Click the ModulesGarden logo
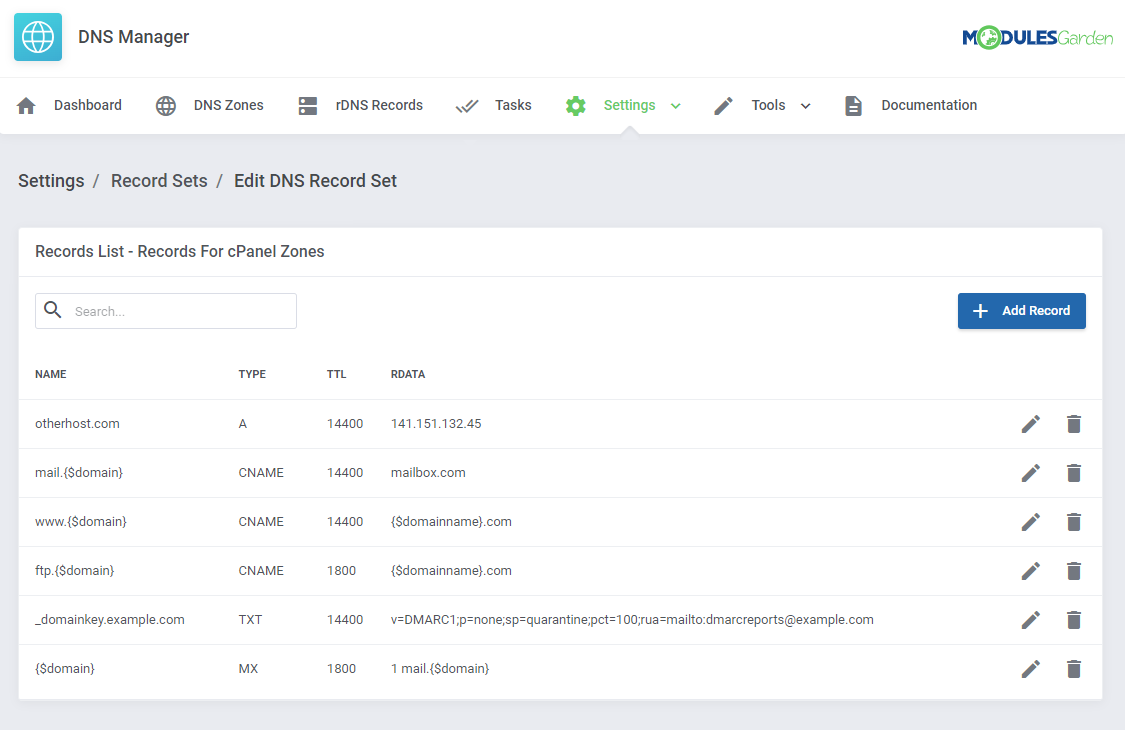1125x730 pixels. click(x=1037, y=37)
